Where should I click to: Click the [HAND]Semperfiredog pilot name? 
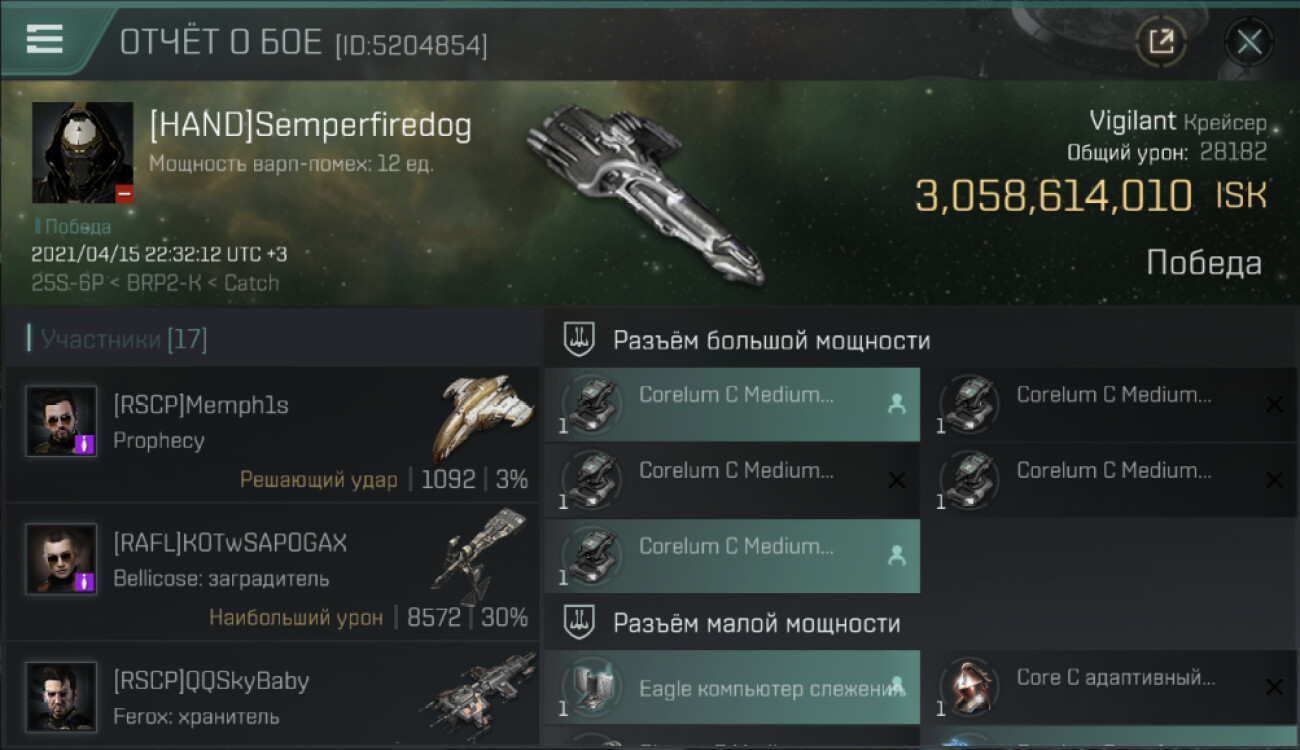[x=310, y=126]
